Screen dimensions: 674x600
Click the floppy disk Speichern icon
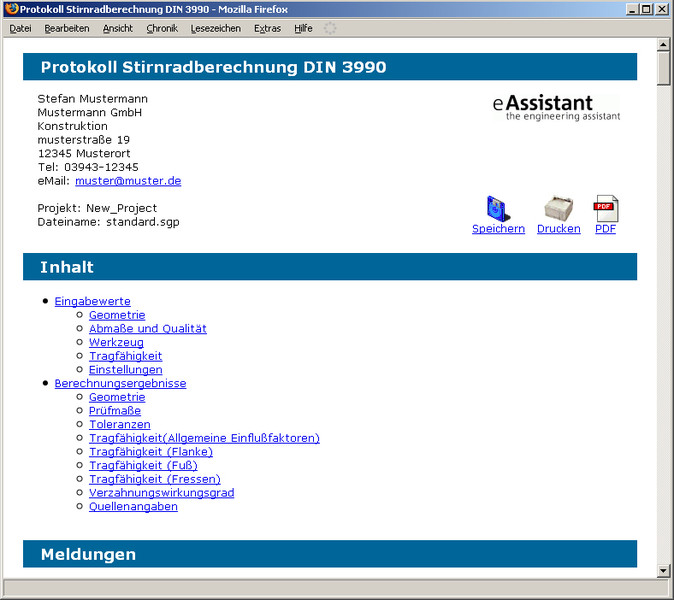pos(498,209)
